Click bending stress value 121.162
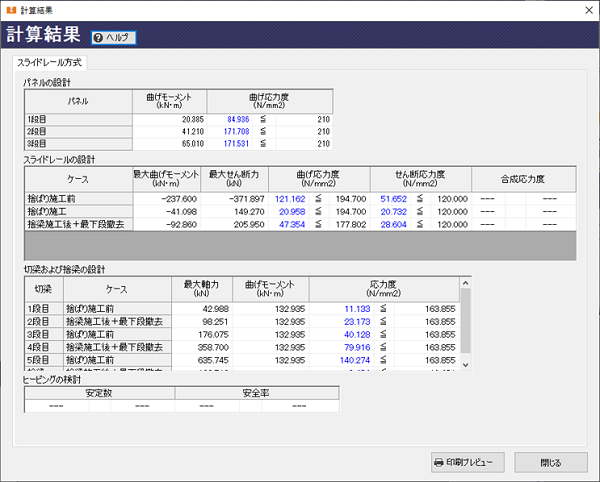Viewport: 600px width, 482px height. (290, 199)
